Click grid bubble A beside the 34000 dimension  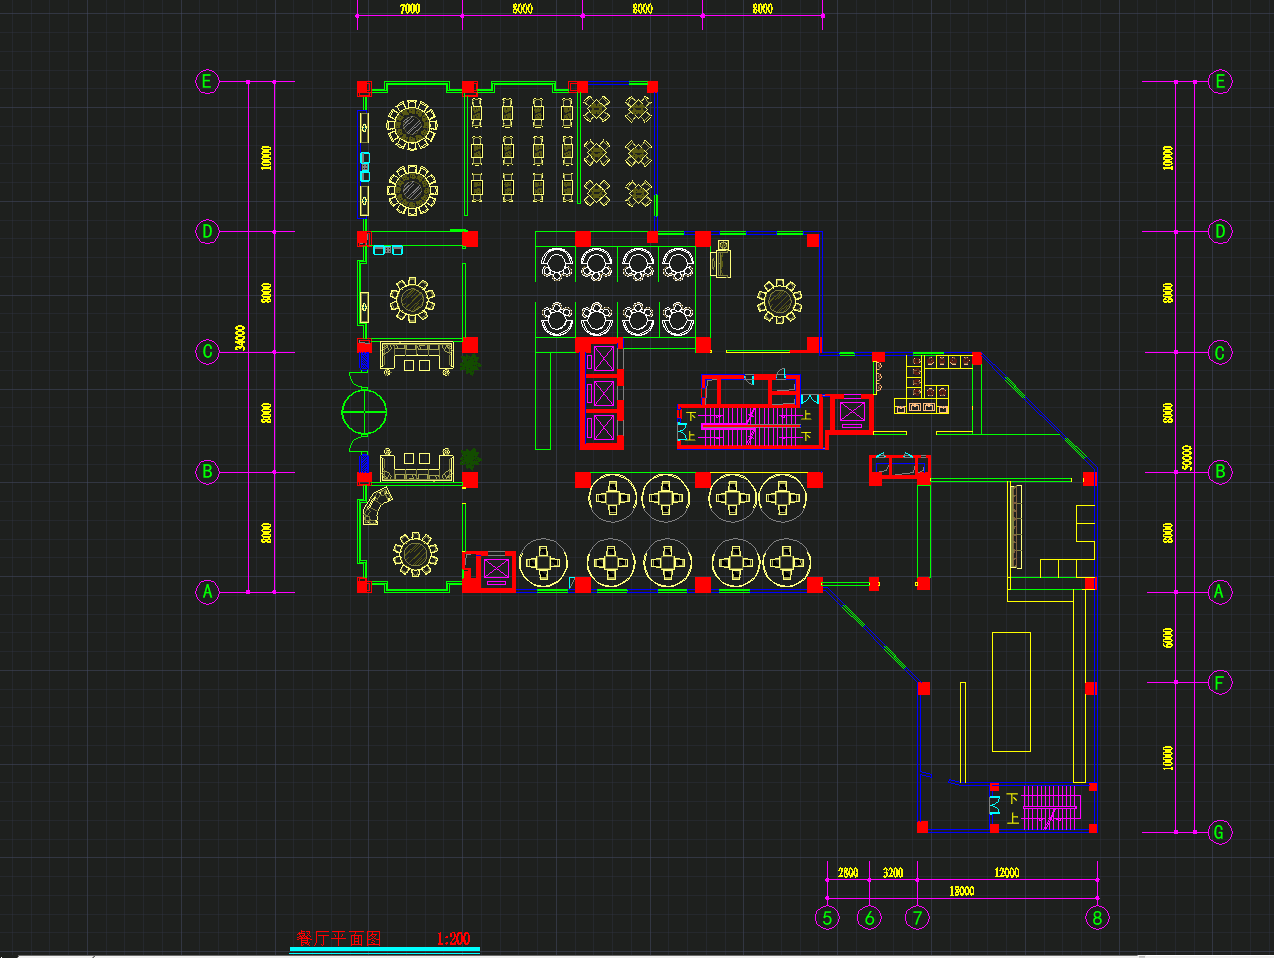[x=207, y=592]
